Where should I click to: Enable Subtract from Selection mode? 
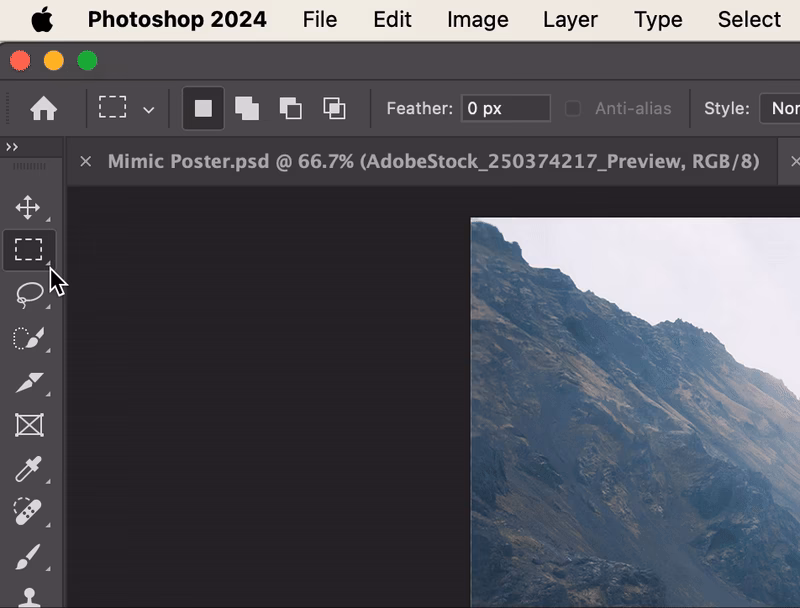click(x=291, y=108)
